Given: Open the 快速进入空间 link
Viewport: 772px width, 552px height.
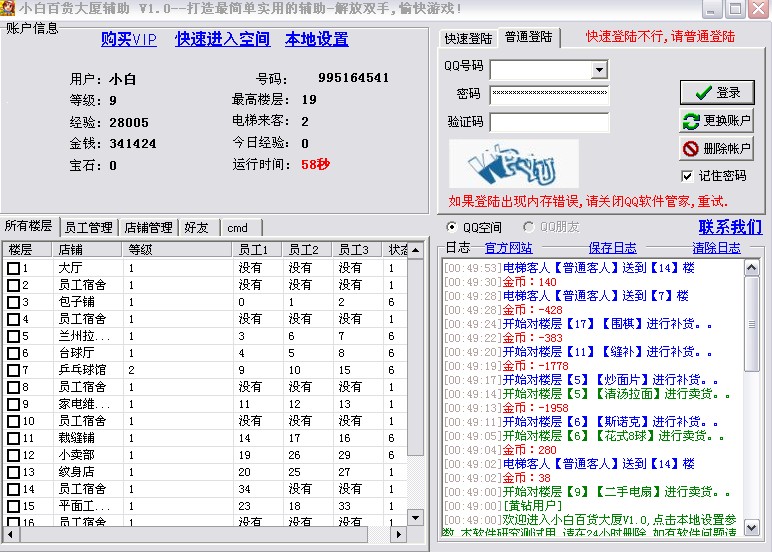Looking at the screenshot, I should [x=222, y=39].
